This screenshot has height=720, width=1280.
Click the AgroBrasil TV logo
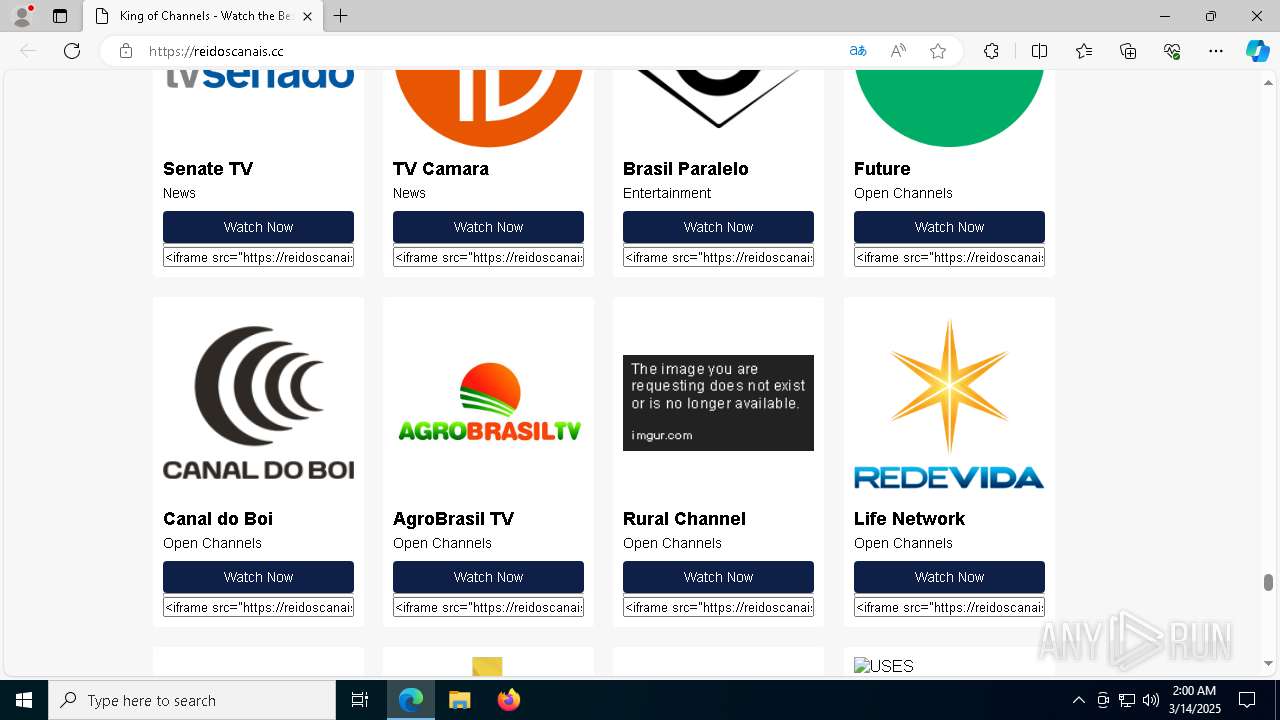(488, 402)
